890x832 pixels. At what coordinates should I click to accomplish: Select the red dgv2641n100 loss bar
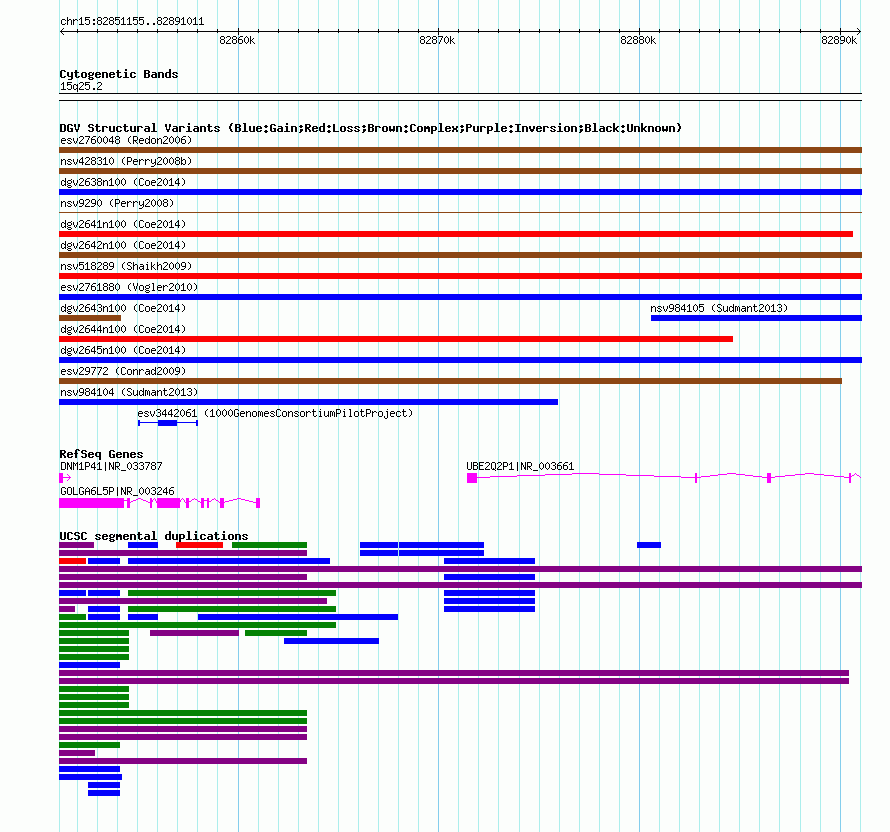tap(456, 234)
